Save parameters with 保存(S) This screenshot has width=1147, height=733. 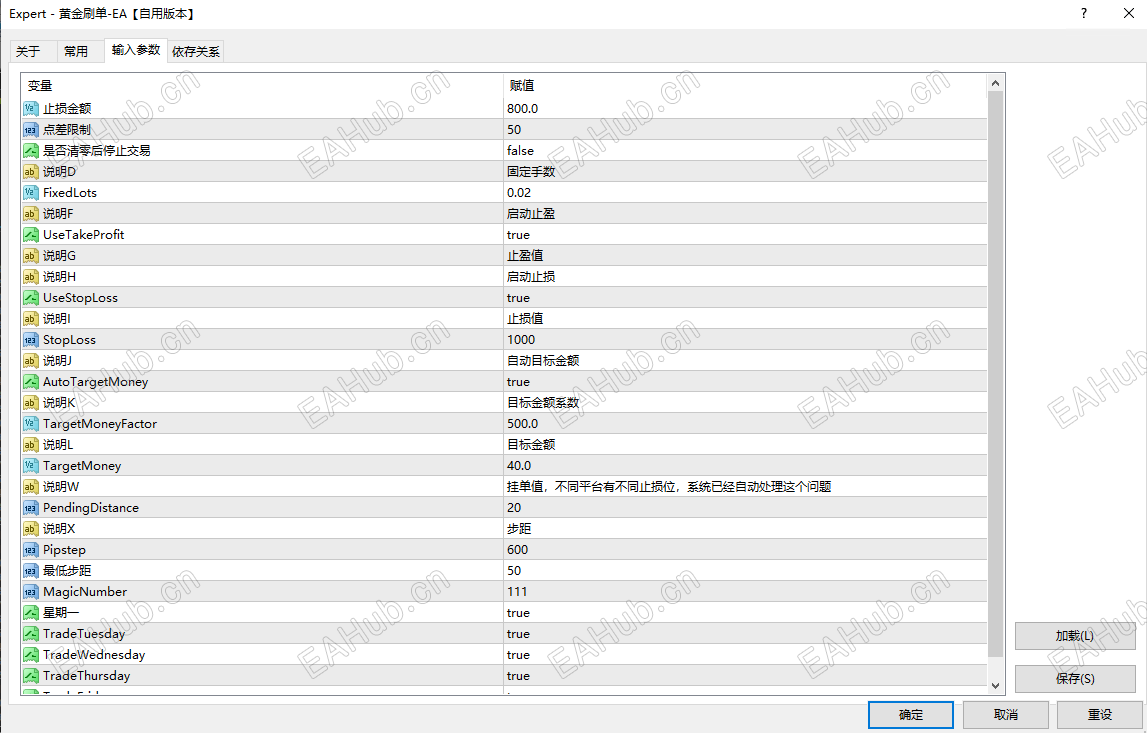1075,679
